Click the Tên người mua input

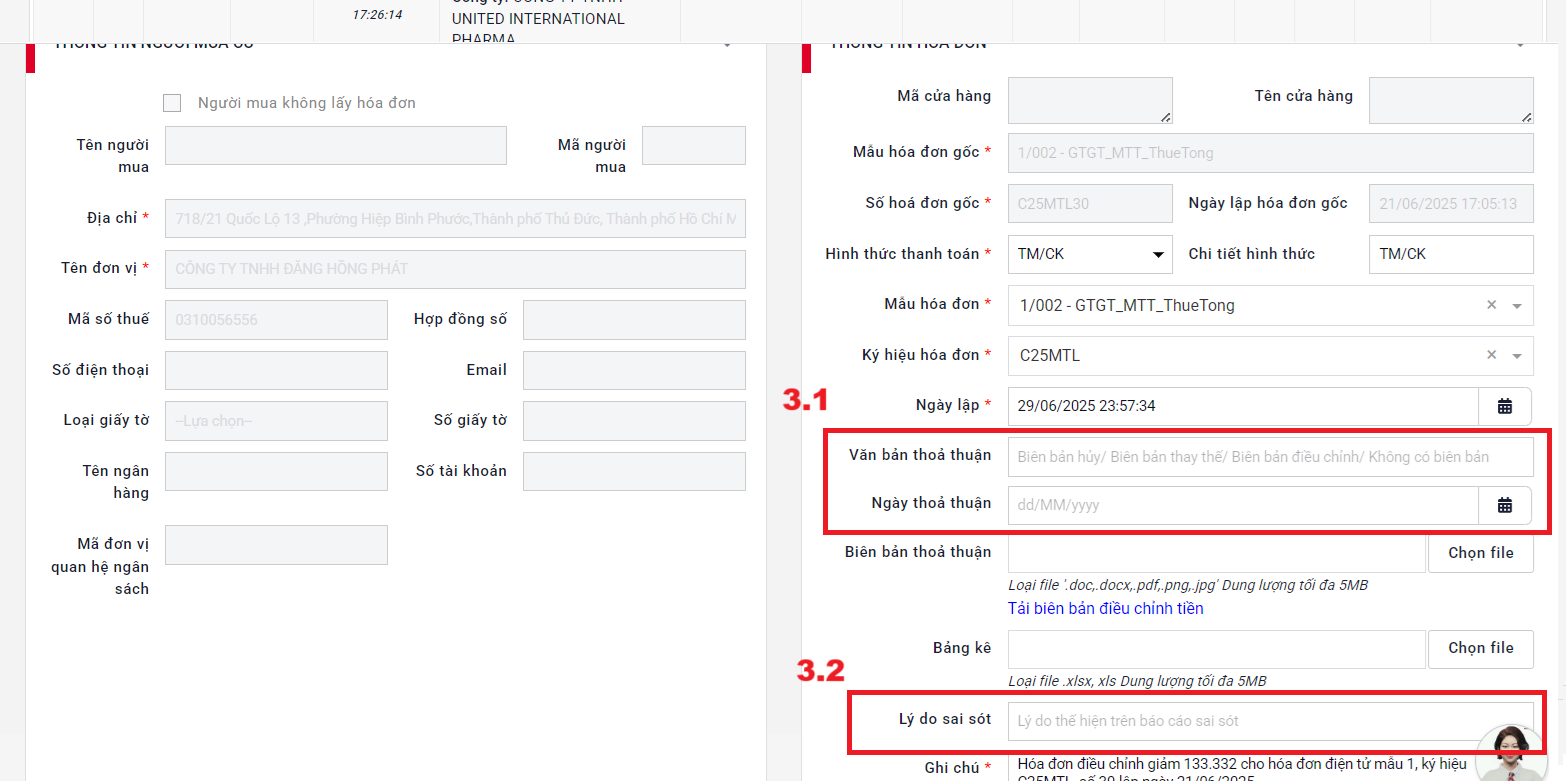click(x=335, y=145)
